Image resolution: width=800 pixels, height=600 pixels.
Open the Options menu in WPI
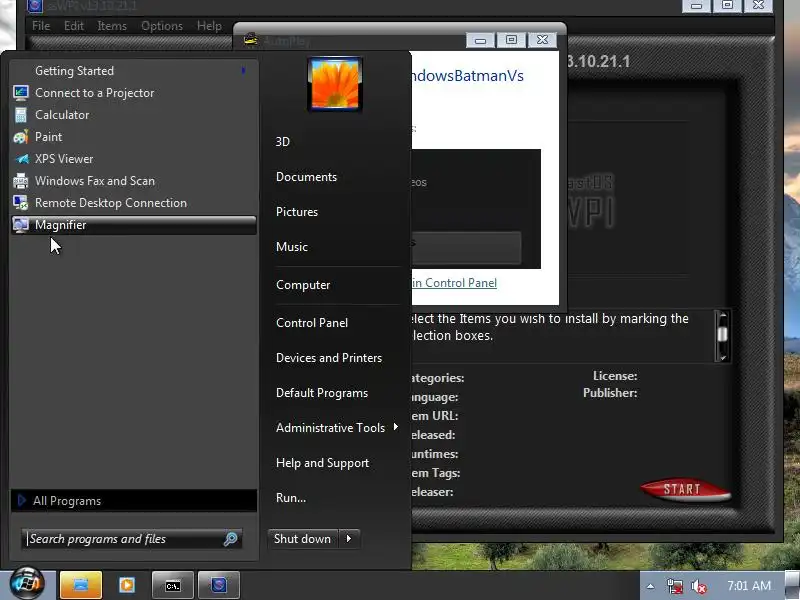point(162,26)
